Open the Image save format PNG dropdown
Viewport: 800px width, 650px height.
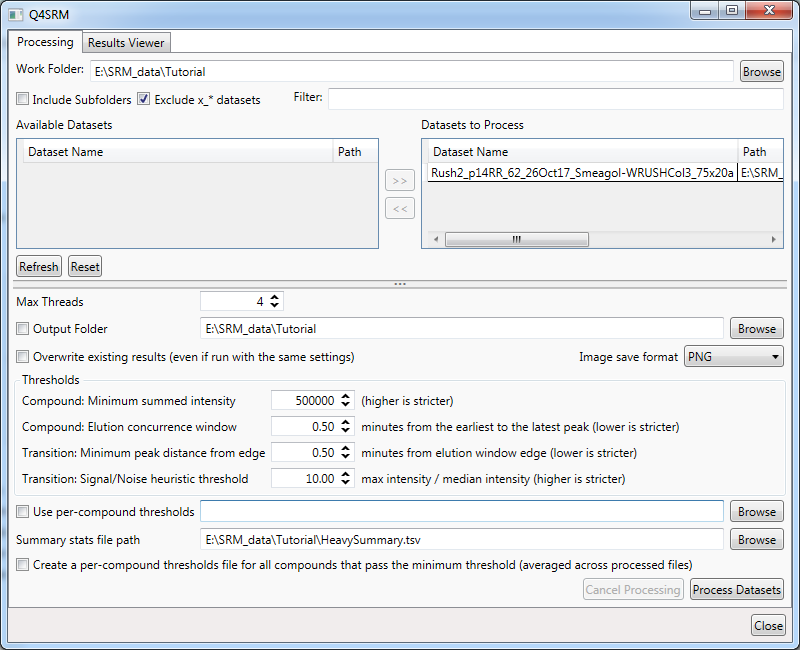(734, 357)
